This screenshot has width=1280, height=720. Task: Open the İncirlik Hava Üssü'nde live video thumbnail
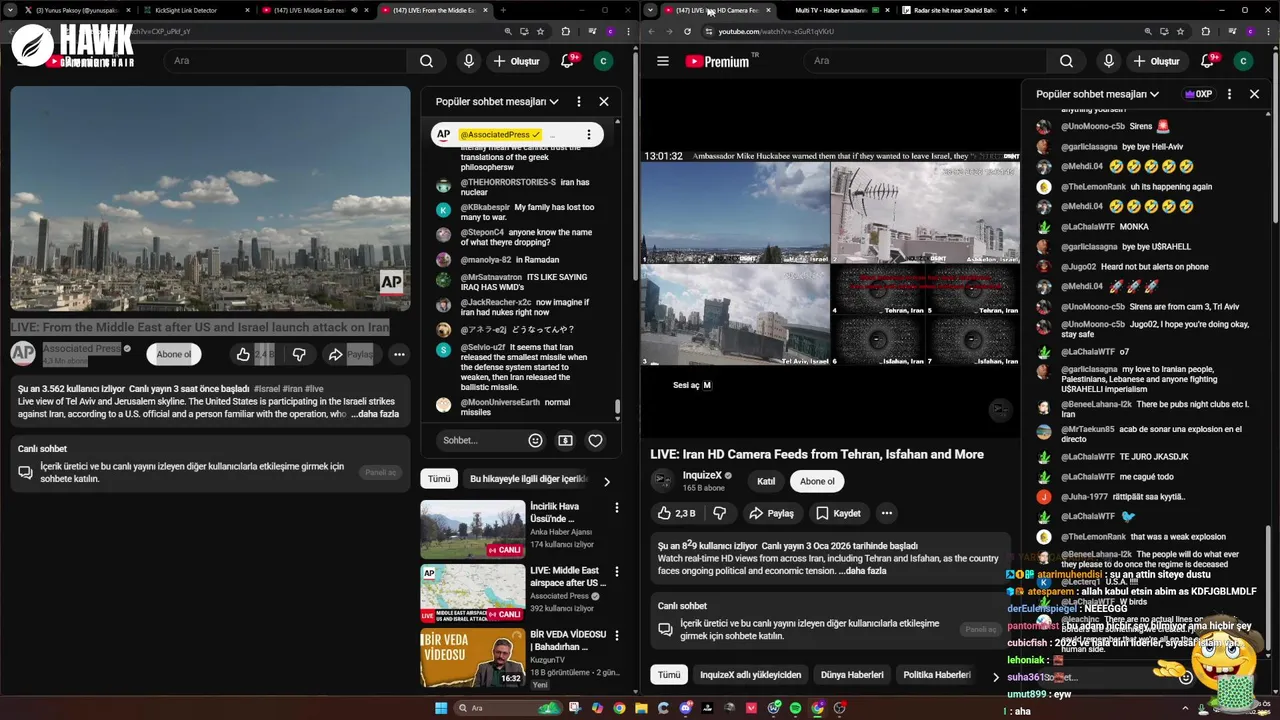click(472, 529)
